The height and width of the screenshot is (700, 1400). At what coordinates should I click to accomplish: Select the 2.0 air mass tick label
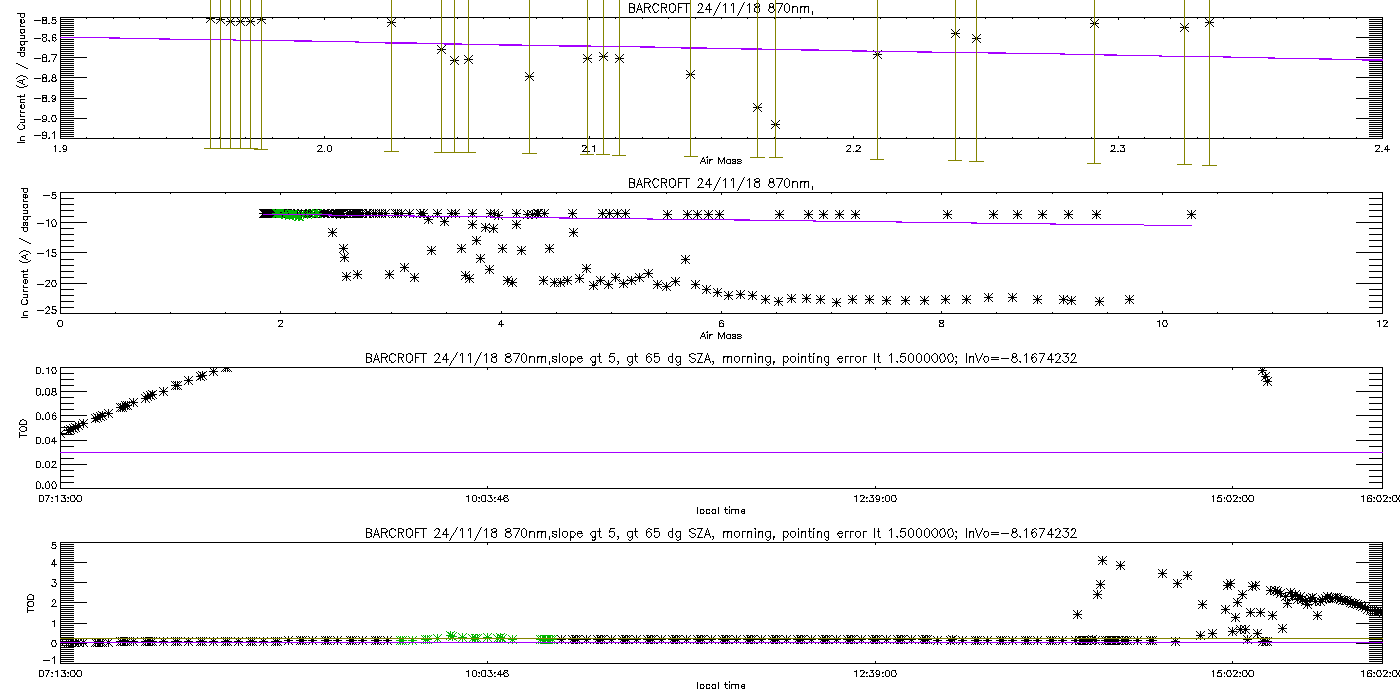tap(324, 149)
